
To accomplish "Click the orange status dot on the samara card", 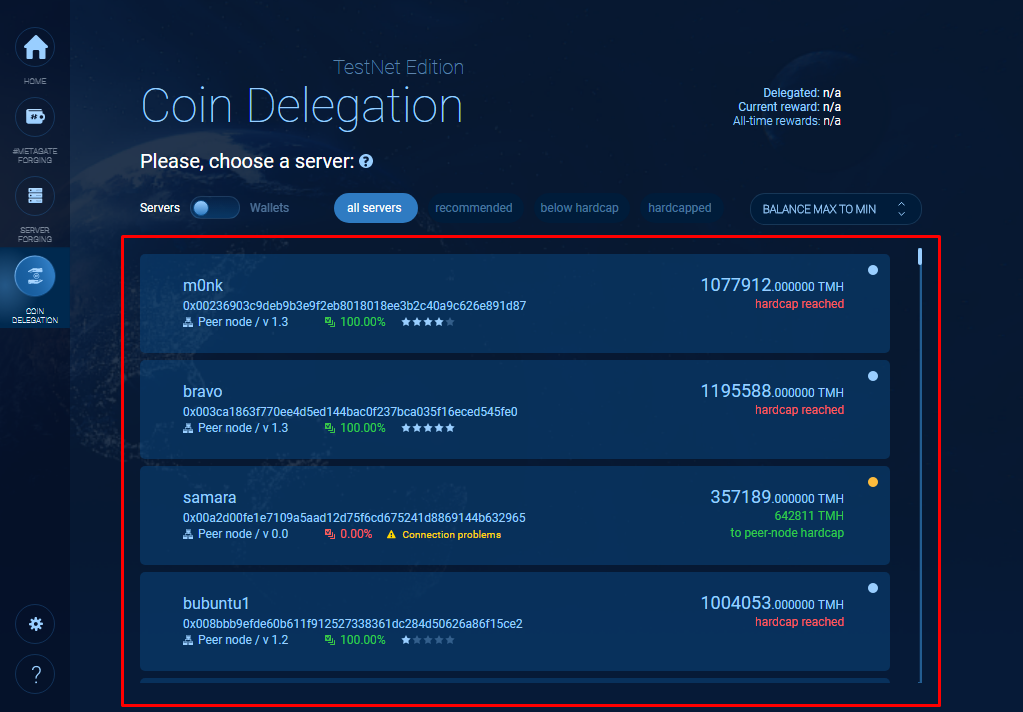I will click(873, 482).
